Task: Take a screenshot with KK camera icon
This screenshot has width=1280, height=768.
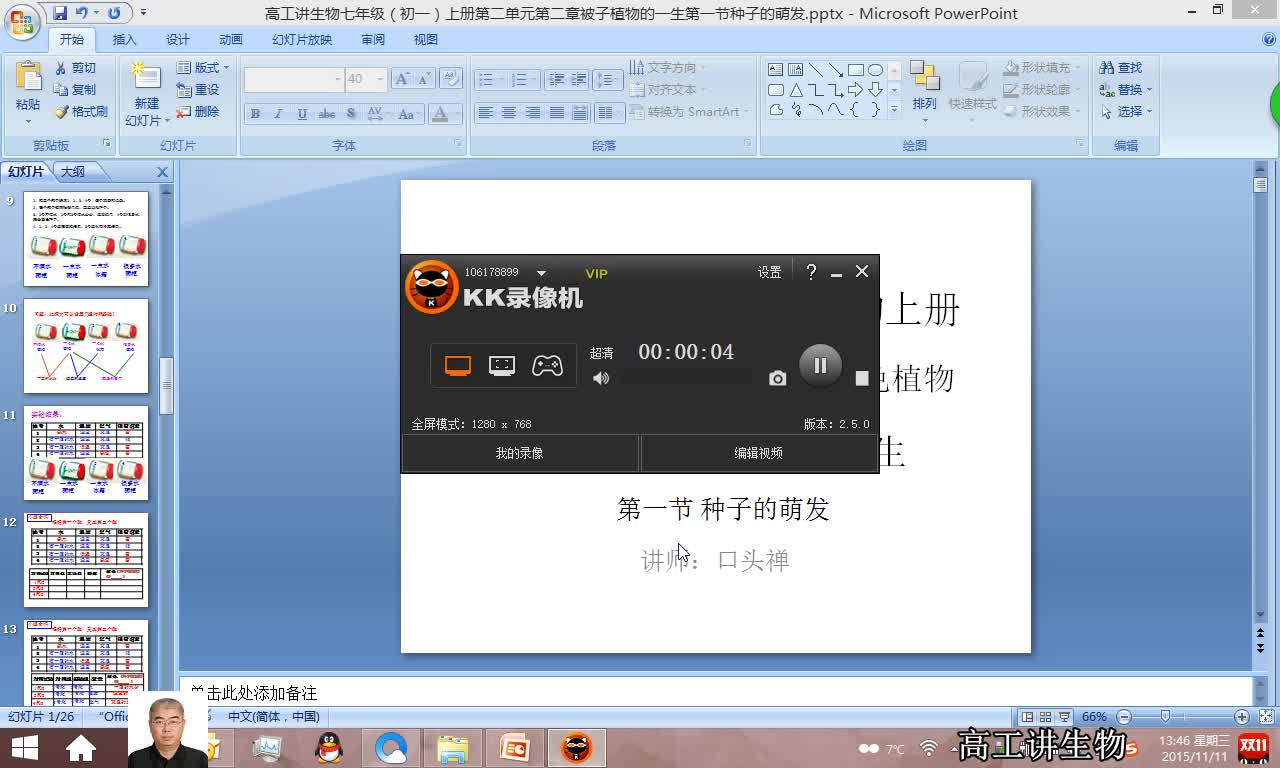Action: click(x=777, y=378)
